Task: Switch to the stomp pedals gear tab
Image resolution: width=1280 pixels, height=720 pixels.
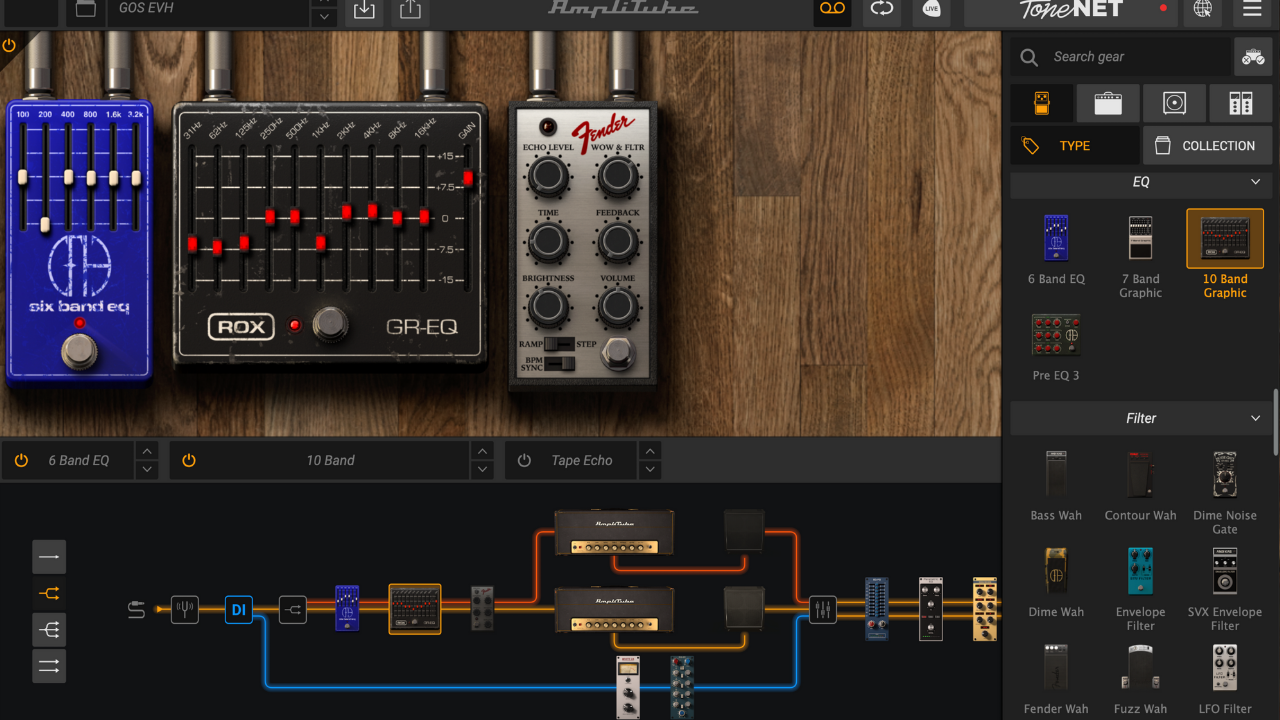Action: 1041,103
